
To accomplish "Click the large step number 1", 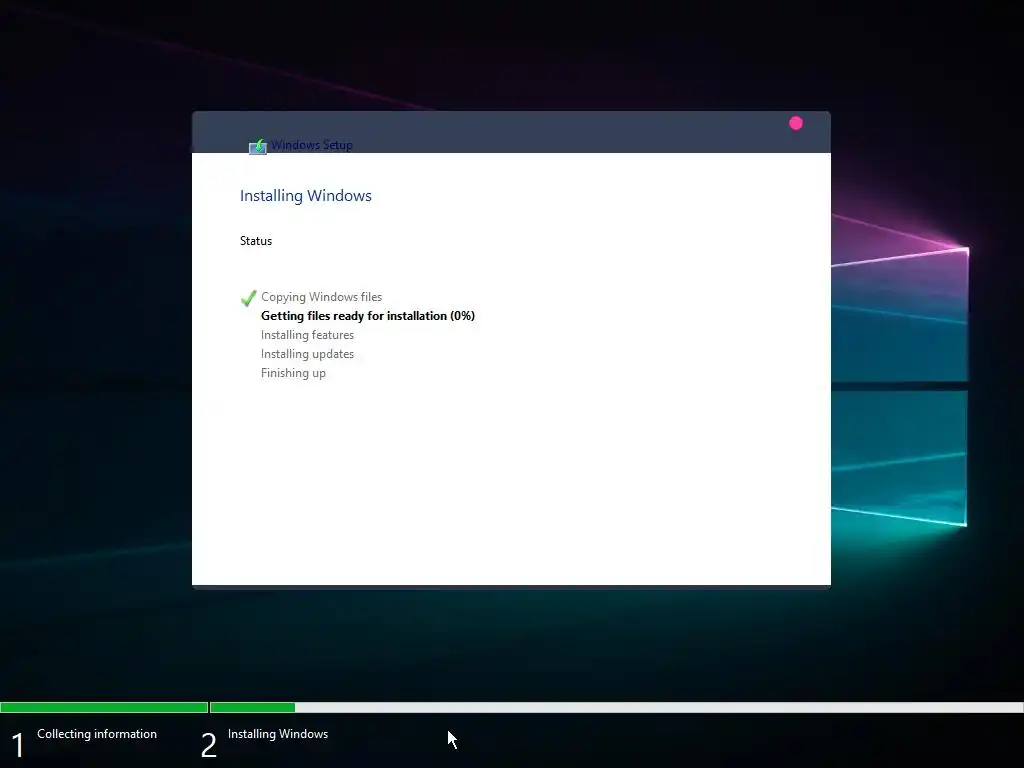I will point(18,745).
